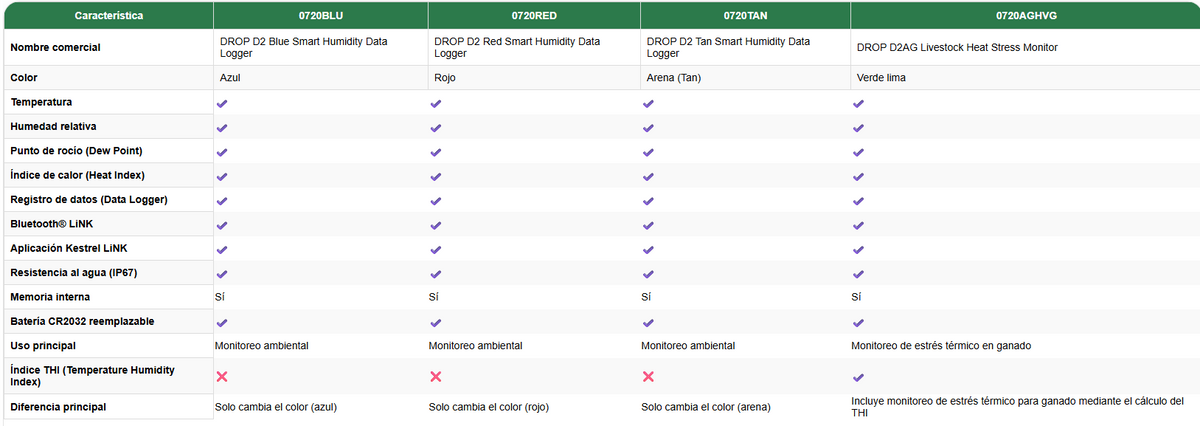Click the red X for THI under 0720TAN
The width and height of the screenshot is (1200, 426).
[648, 376]
